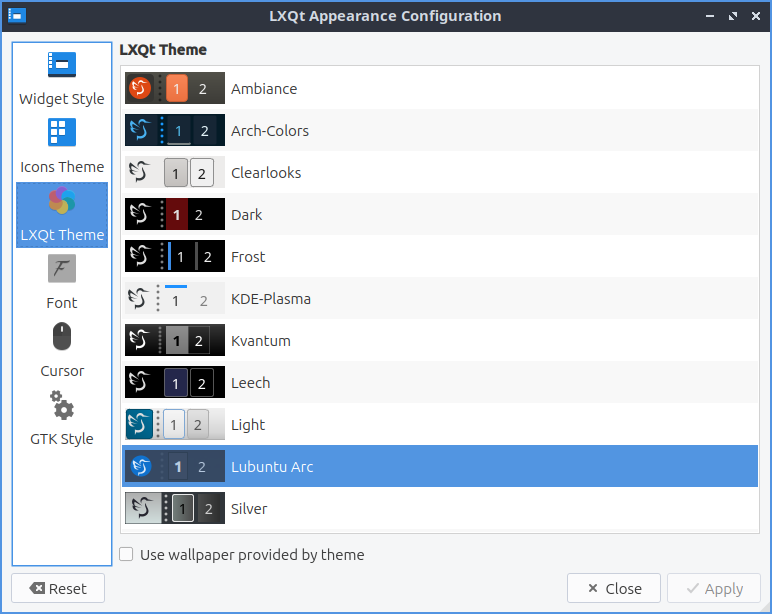Viewport: 772px width, 614px height.
Task: Select the Cursor mouse icon
Action: [62, 337]
